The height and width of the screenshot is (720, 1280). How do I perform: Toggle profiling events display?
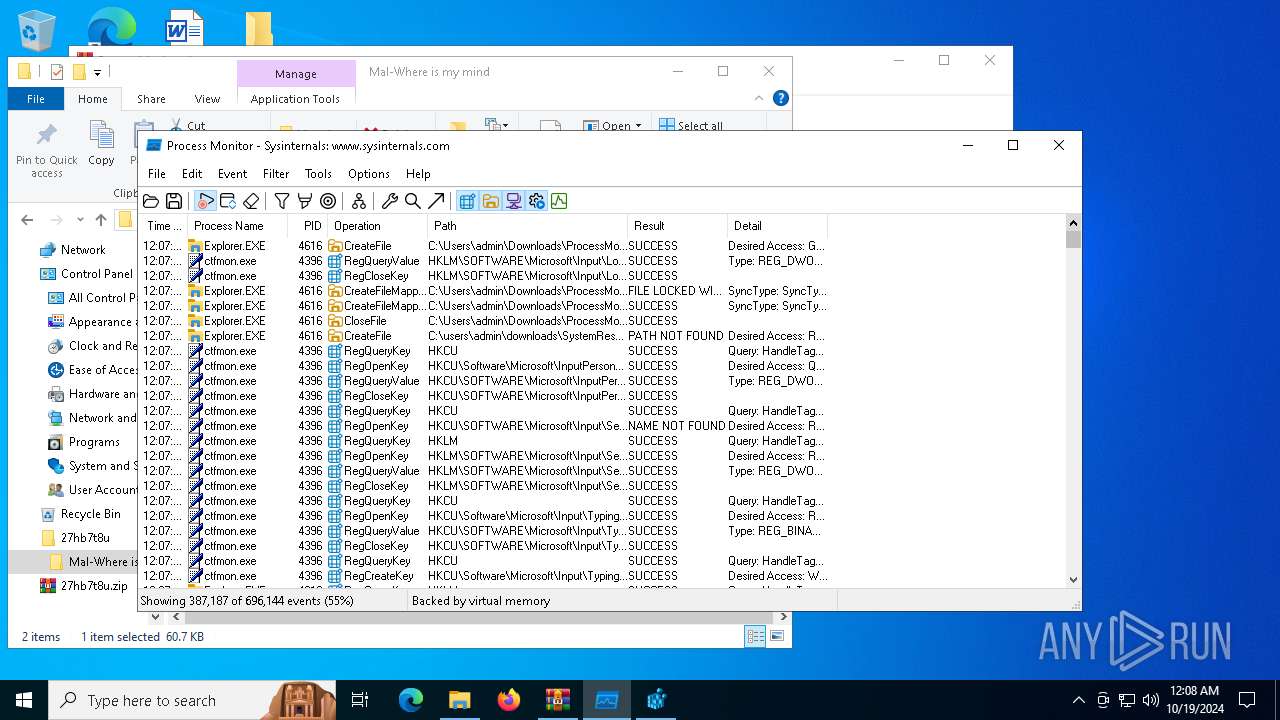(559, 201)
